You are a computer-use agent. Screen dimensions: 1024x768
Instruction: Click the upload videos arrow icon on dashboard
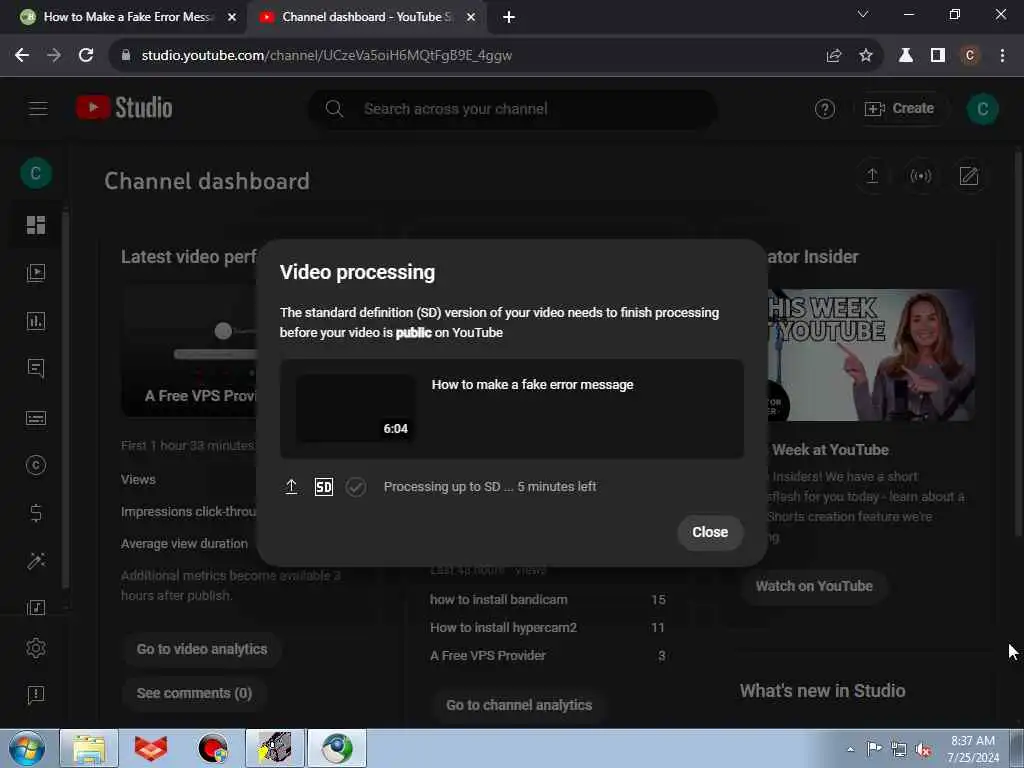pyautogui.click(x=872, y=175)
